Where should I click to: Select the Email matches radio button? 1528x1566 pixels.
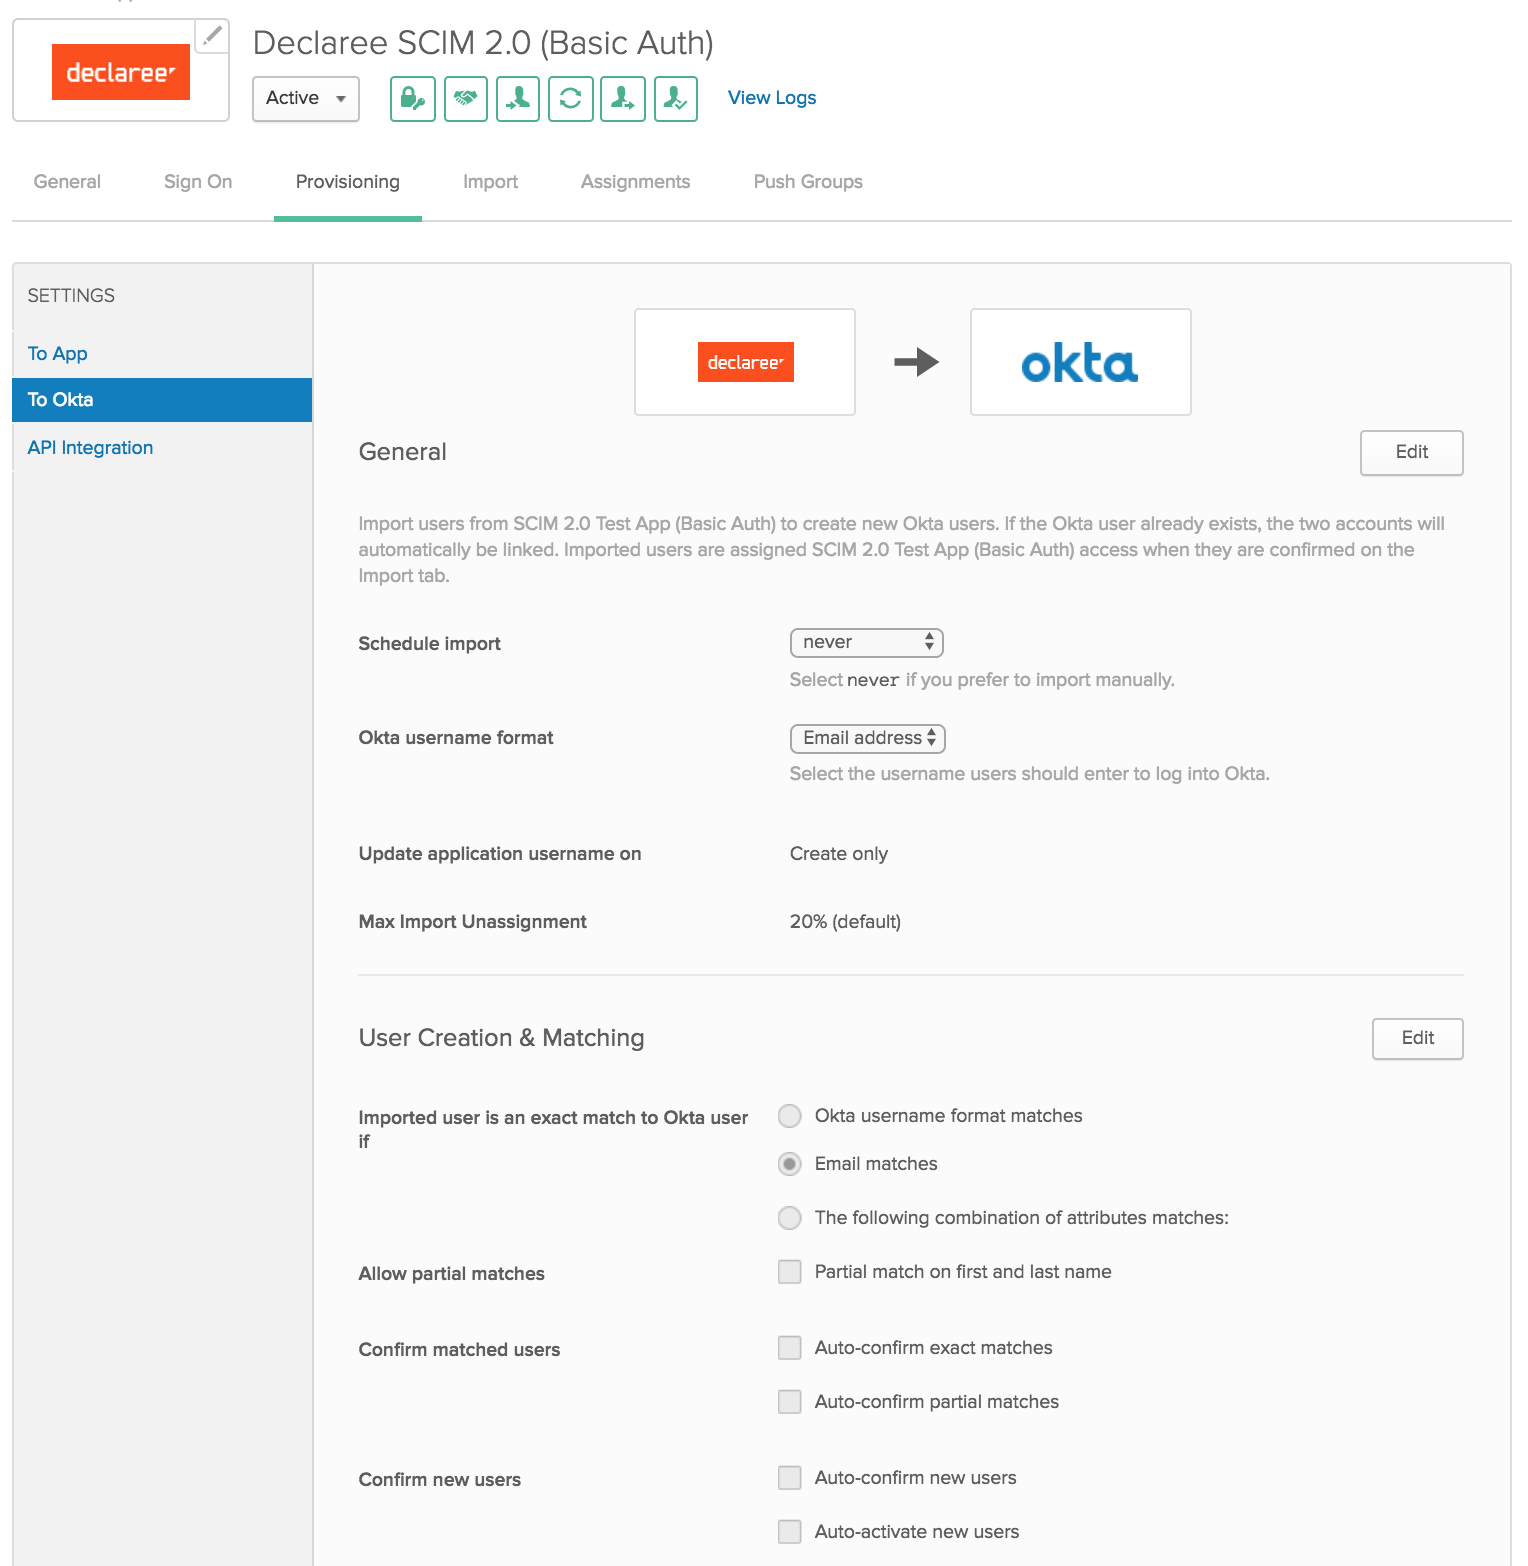coord(790,1164)
